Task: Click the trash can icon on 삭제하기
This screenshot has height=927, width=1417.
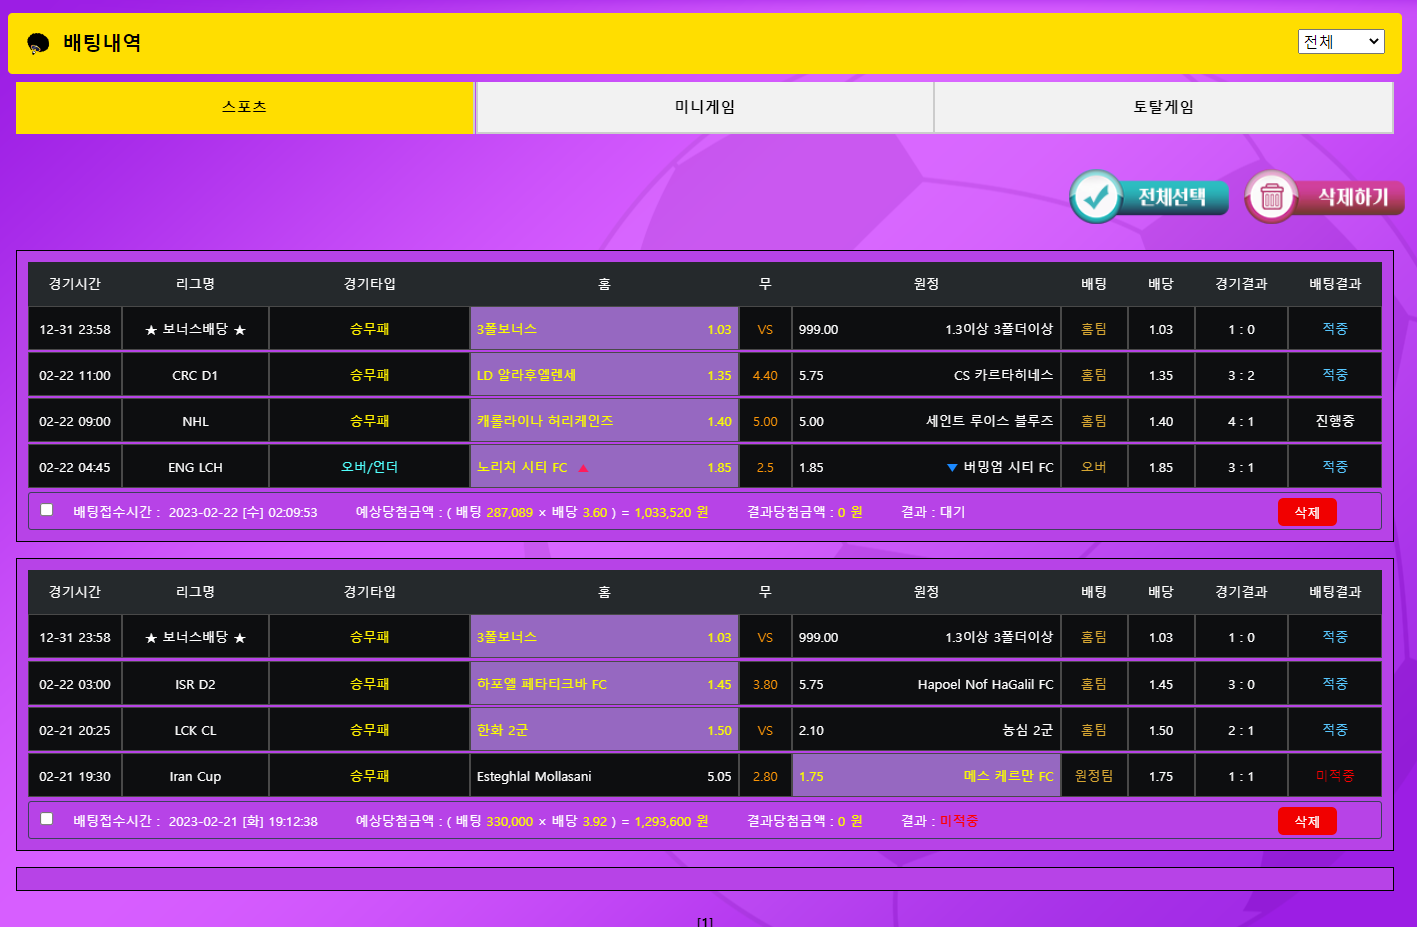Action: 1271,197
